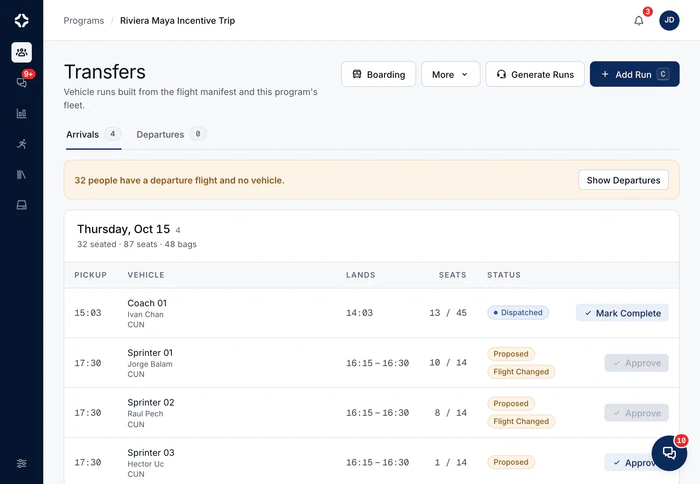This screenshot has width=700, height=484.
Task: Click Flight Changed badge on Sprinter 02
Action: tap(521, 421)
